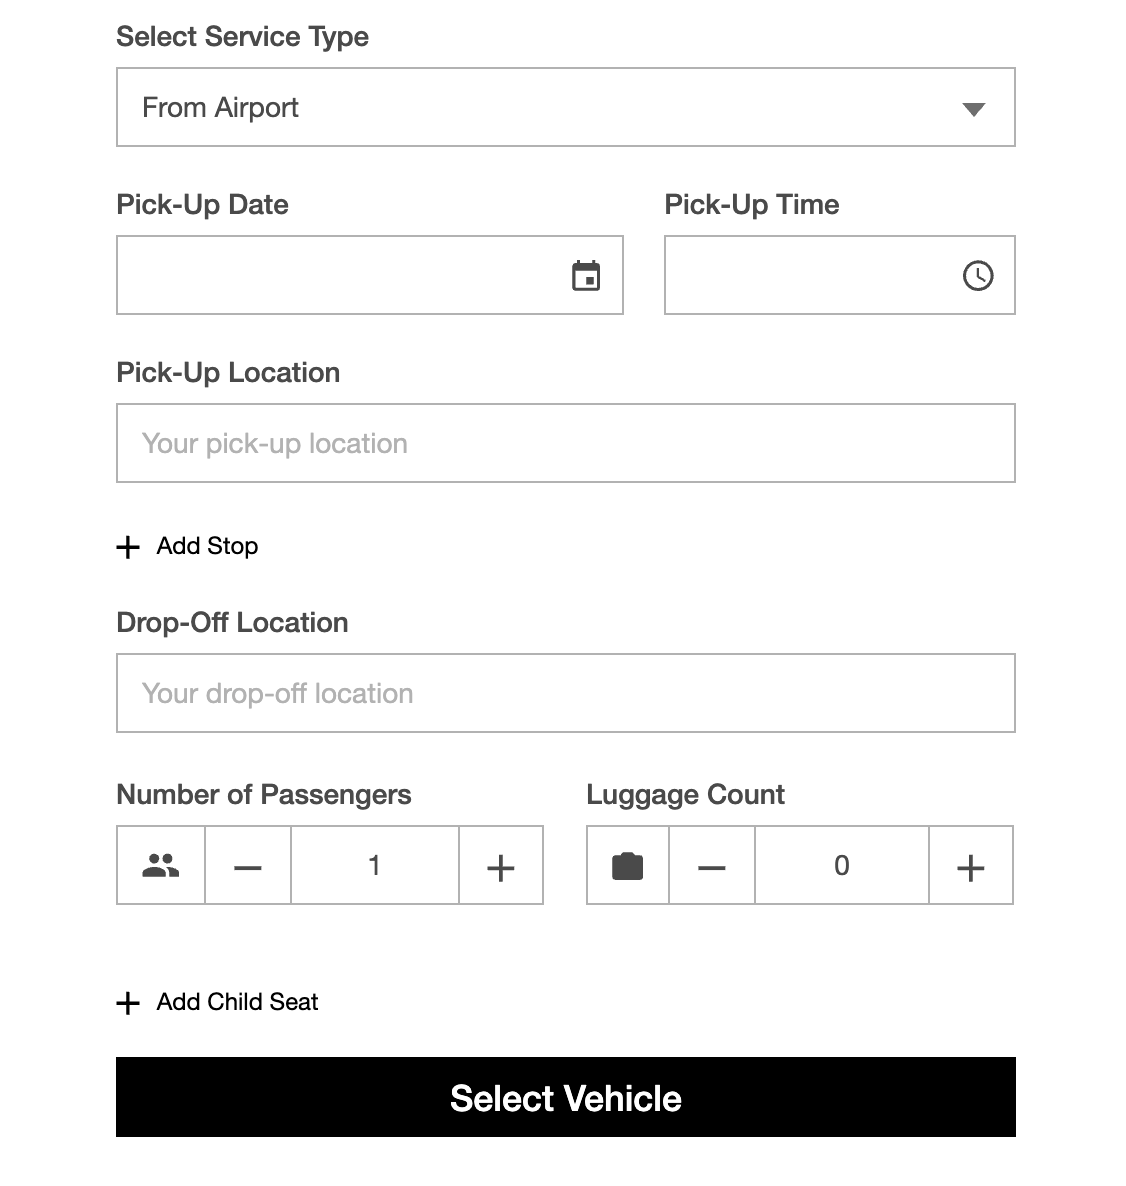The image size is (1126, 1186).
Task: Increase the number of passengers
Action: pyautogui.click(x=500, y=866)
